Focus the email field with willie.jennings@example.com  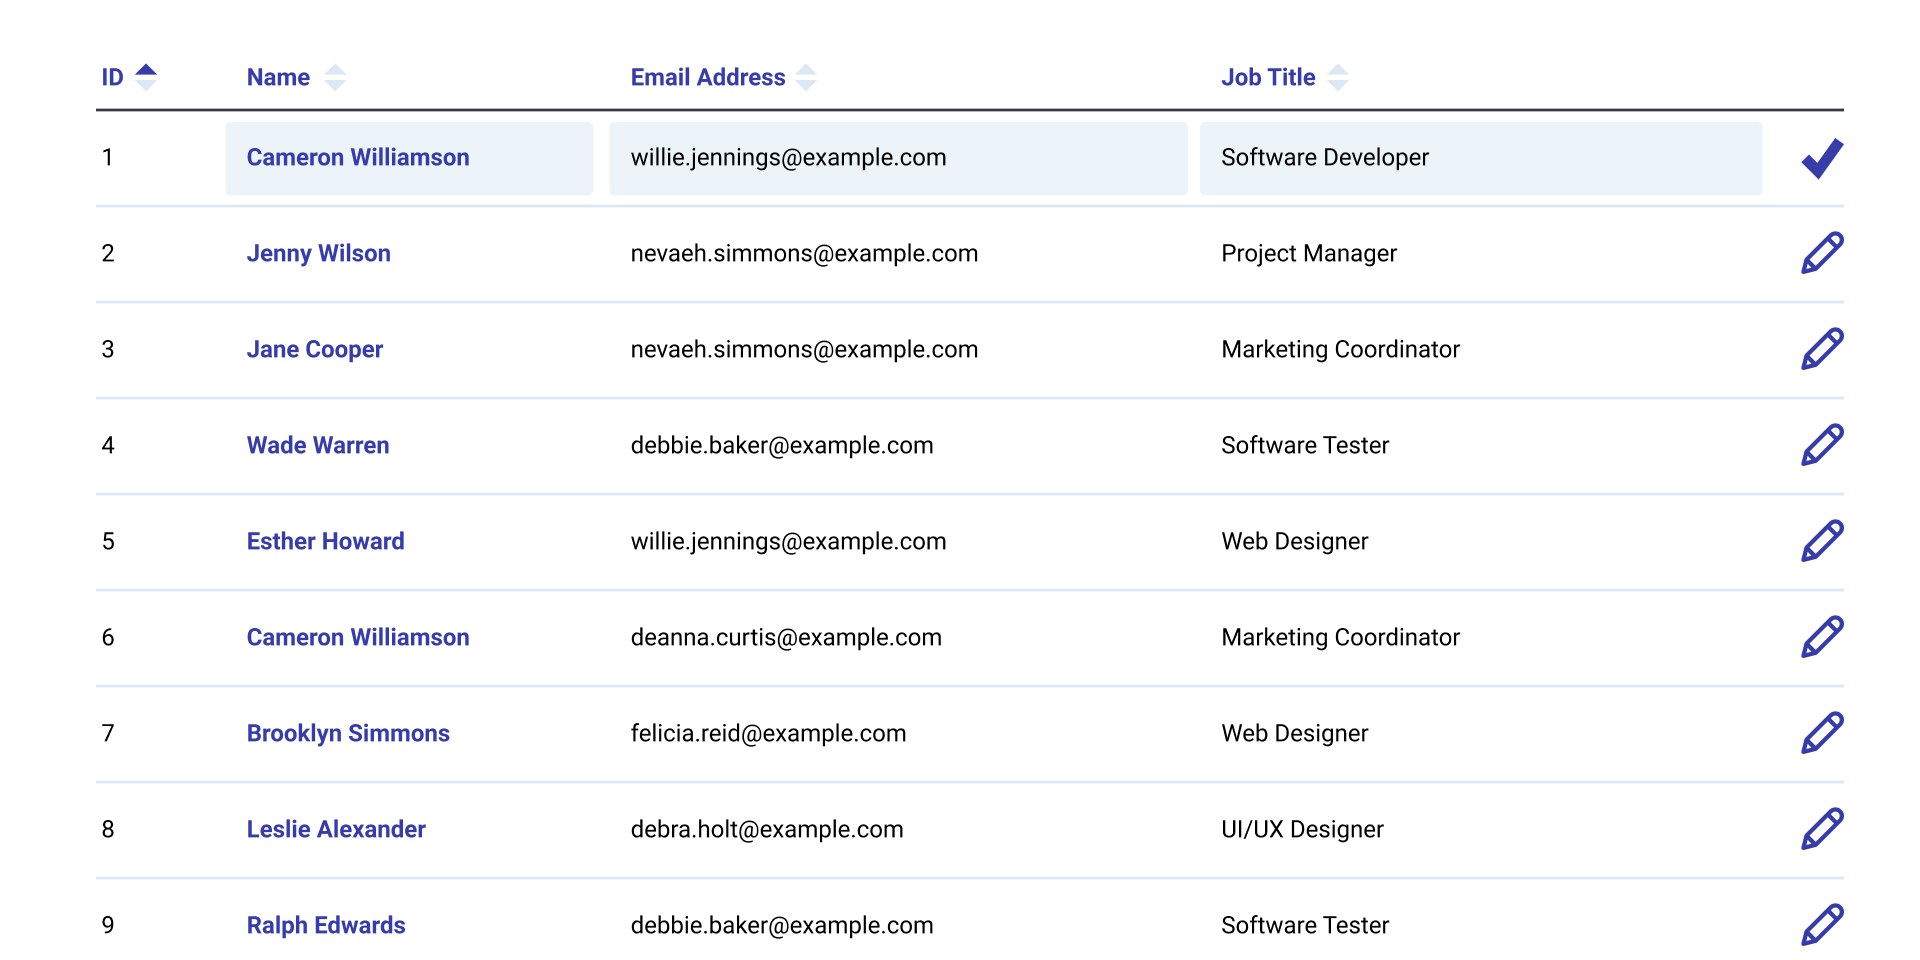[897, 158]
